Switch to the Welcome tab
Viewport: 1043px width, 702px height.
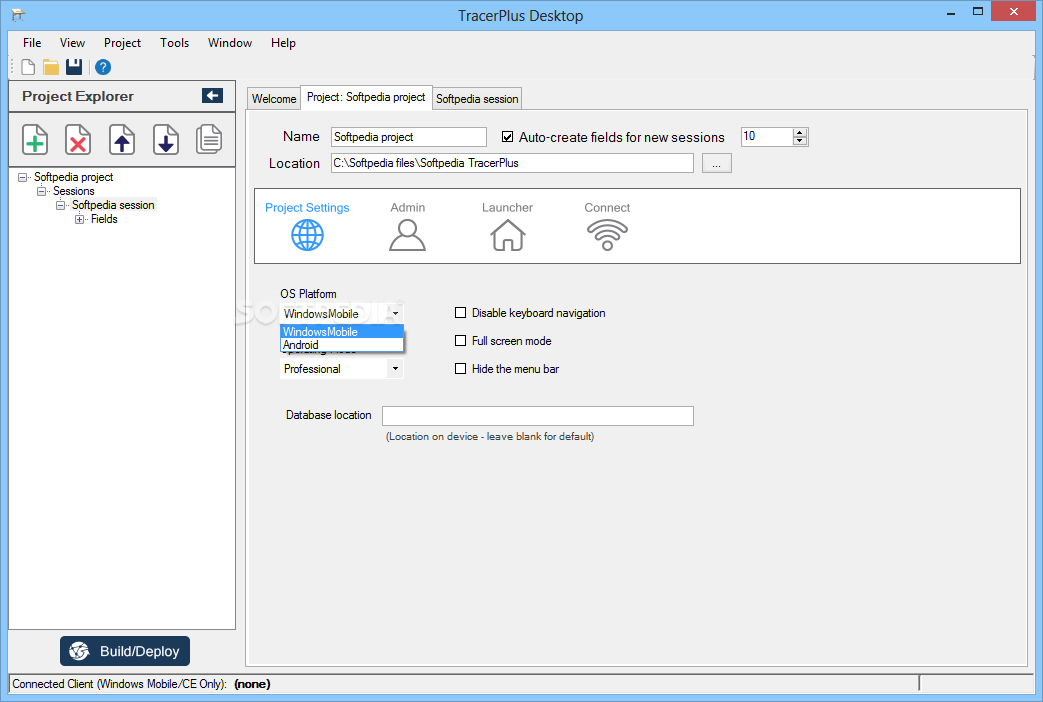(x=273, y=98)
